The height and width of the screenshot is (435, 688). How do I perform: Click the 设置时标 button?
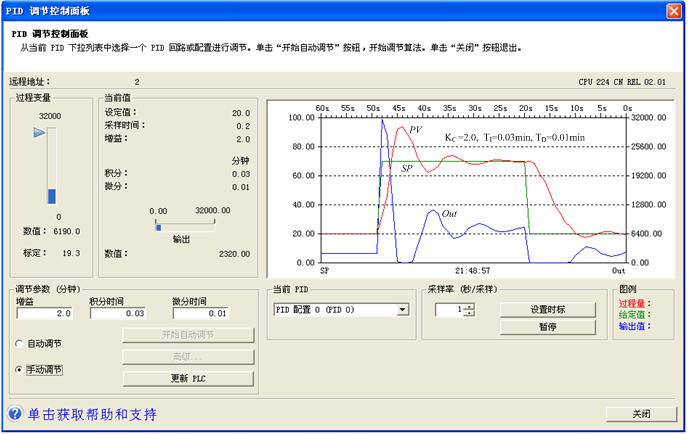click(548, 310)
